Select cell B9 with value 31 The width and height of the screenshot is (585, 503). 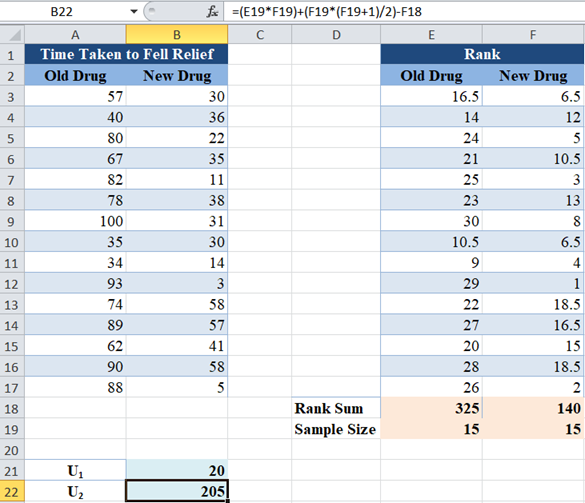(177, 221)
